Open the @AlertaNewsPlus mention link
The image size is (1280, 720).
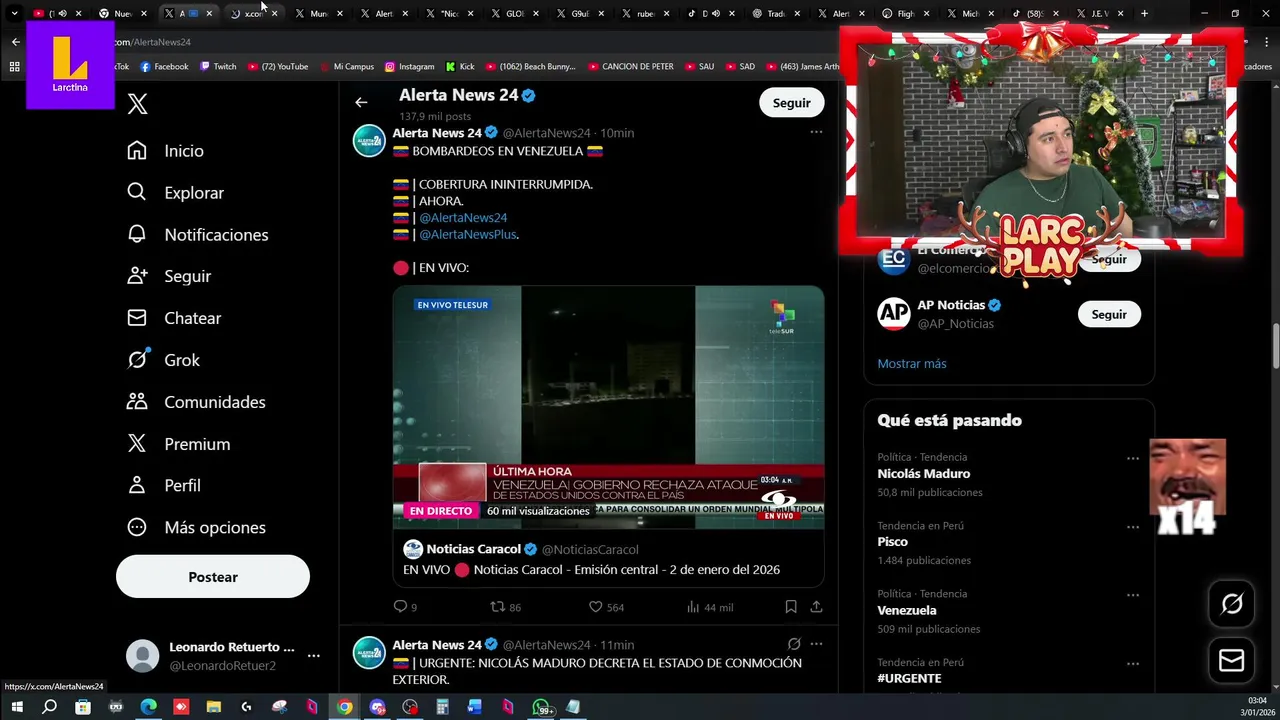467,234
